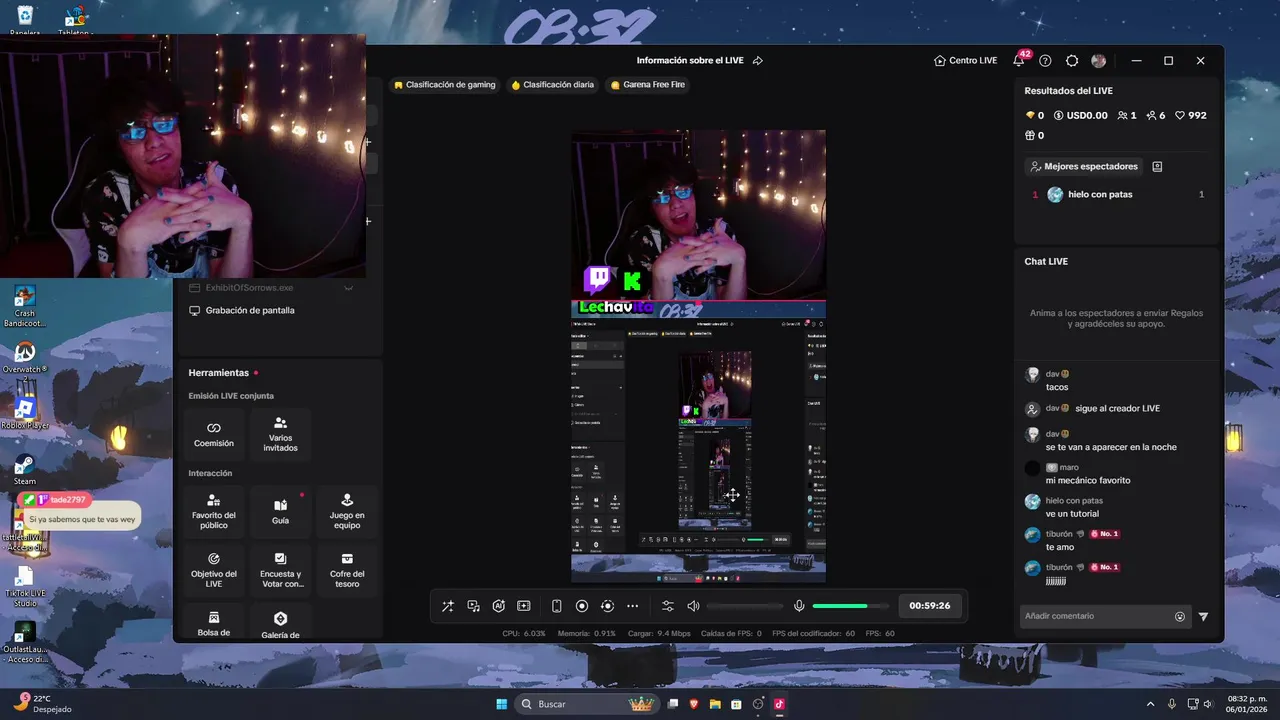Viewport: 1280px width, 720px height.
Task: Adjust the speaker volume slider
Action: (744, 606)
